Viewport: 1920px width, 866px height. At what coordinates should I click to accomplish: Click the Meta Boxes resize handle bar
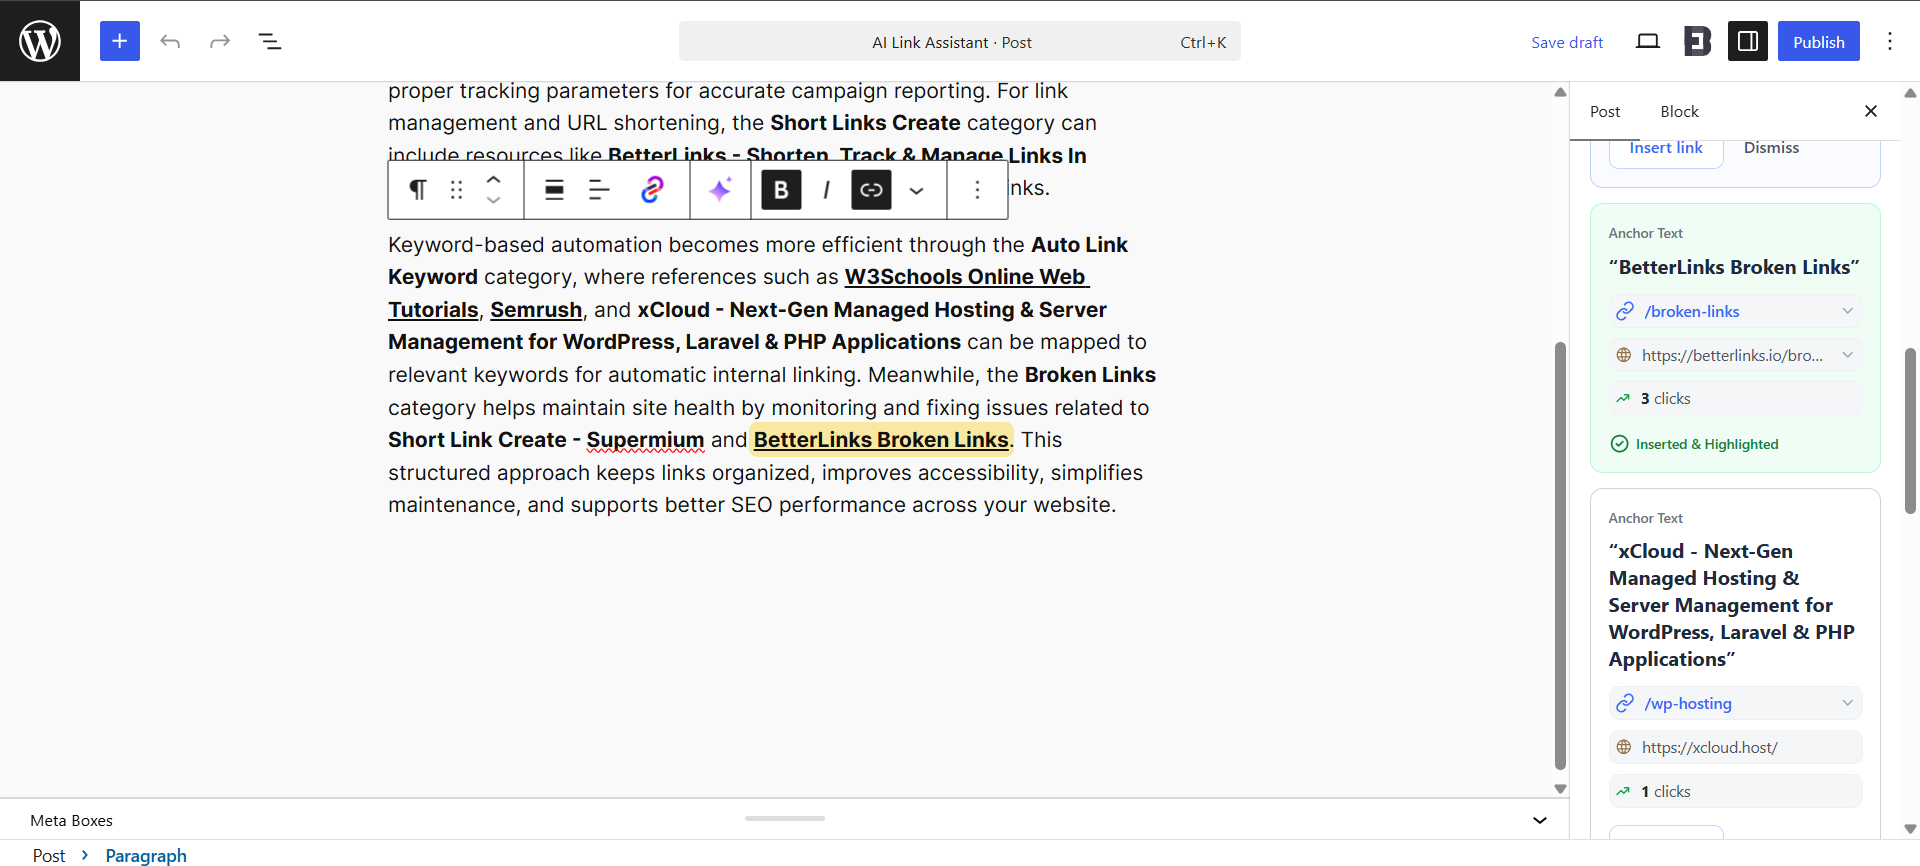[785, 818]
